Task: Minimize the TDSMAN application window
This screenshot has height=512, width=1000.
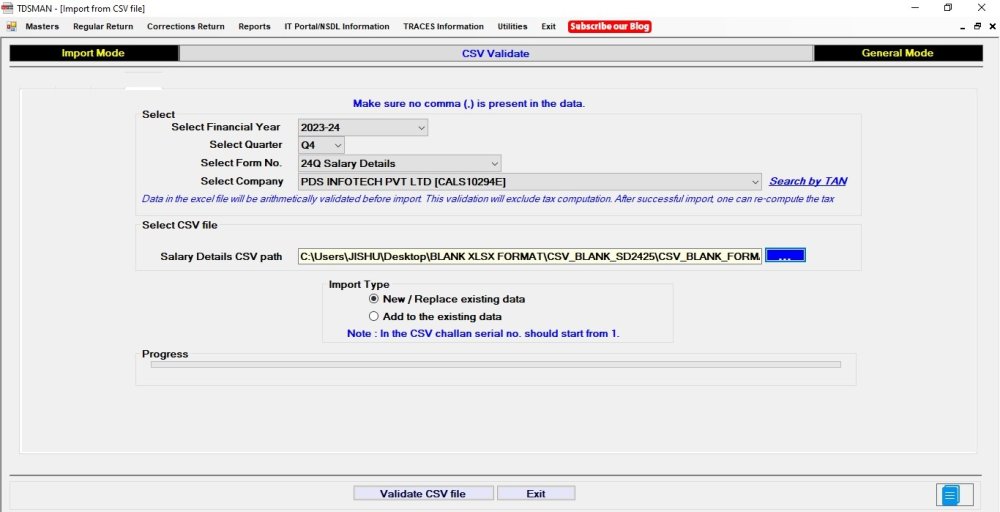Action: (915, 8)
